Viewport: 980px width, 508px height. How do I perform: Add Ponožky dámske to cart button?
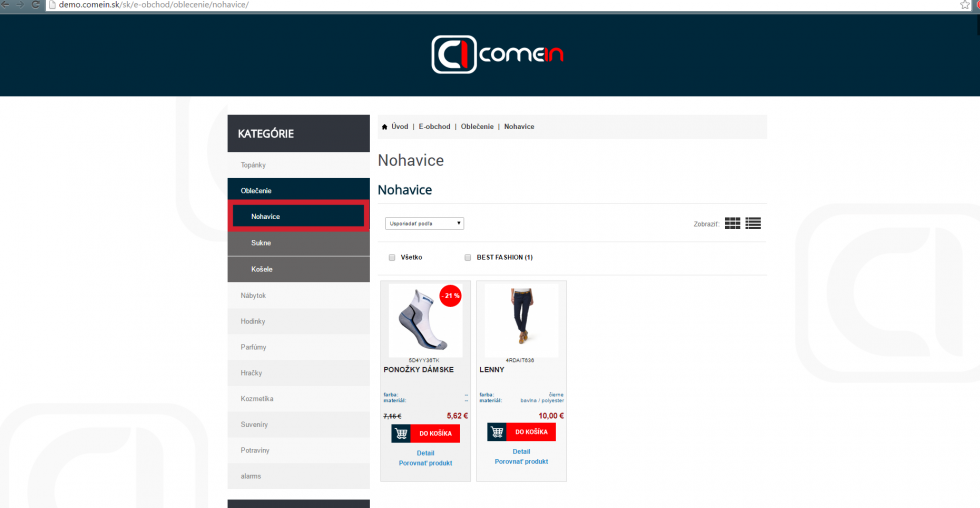(x=426, y=433)
